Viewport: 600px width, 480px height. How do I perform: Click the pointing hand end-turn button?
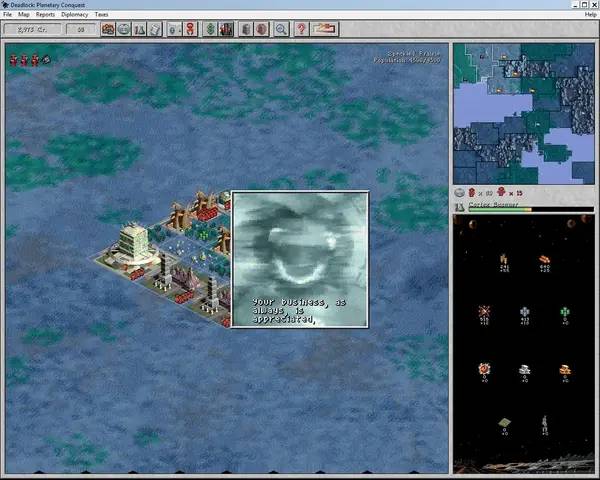(324, 29)
